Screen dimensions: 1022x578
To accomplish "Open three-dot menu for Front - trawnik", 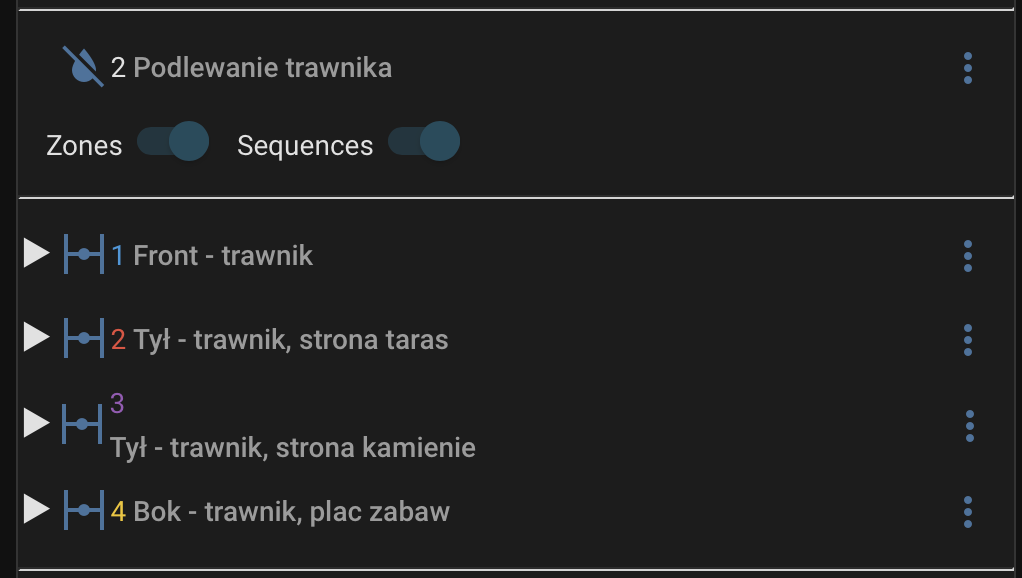I will [967, 256].
